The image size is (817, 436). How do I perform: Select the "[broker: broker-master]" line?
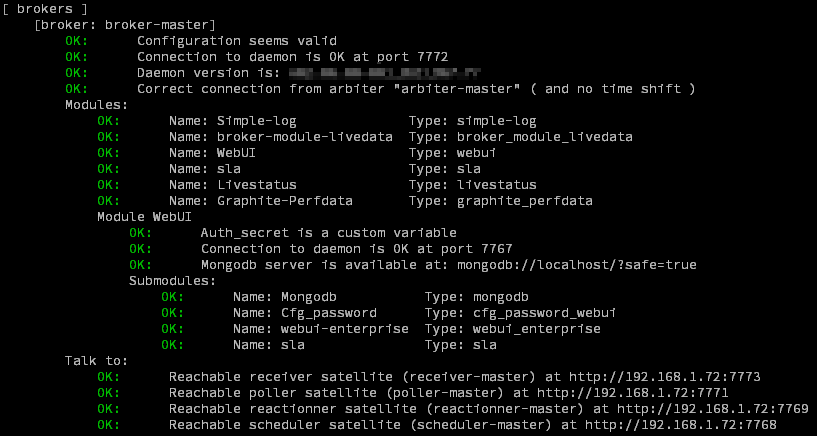pos(125,25)
